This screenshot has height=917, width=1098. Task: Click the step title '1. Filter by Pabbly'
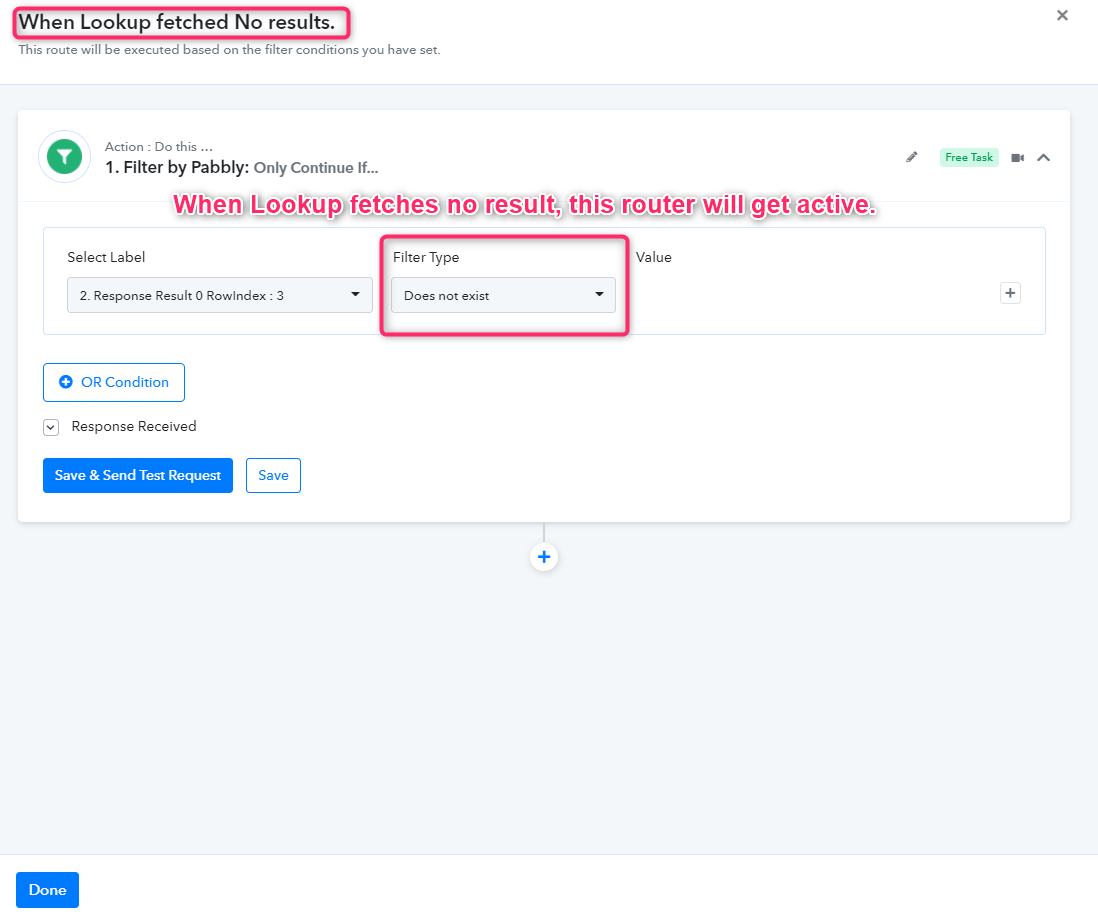[177, 168]
